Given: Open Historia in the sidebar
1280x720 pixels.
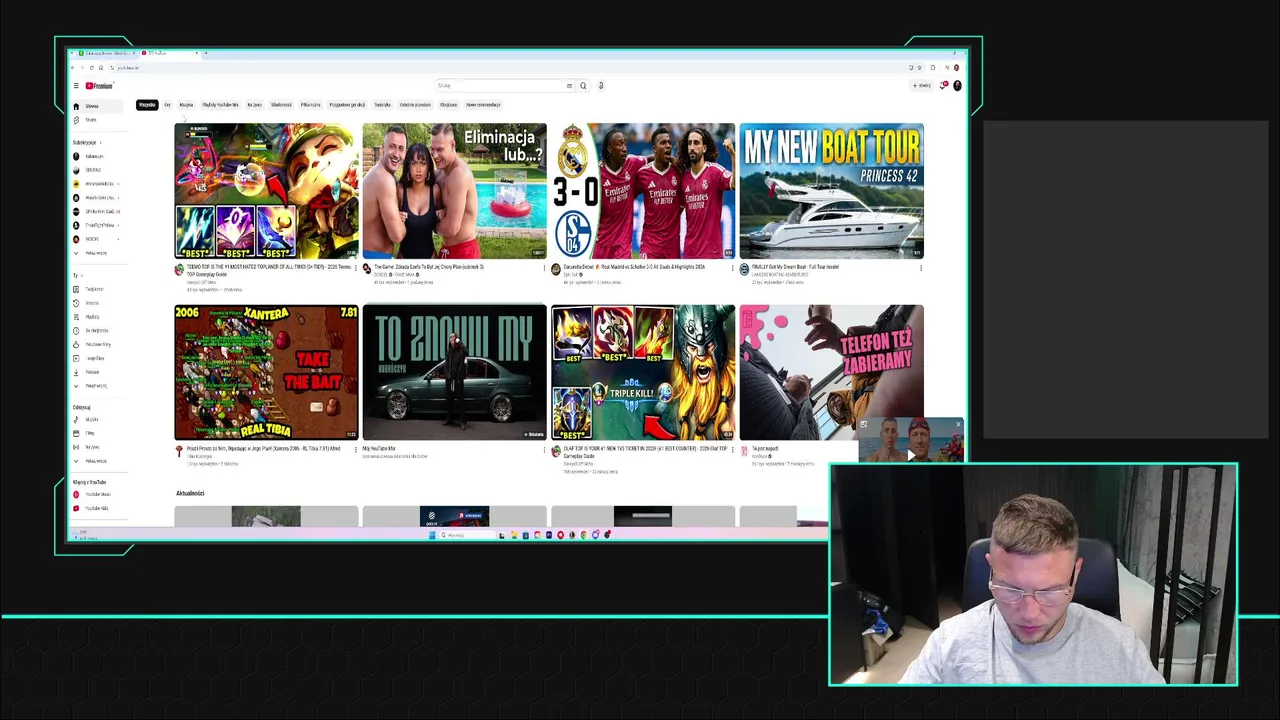Looking at the screenshot, I should click(96, 303).
